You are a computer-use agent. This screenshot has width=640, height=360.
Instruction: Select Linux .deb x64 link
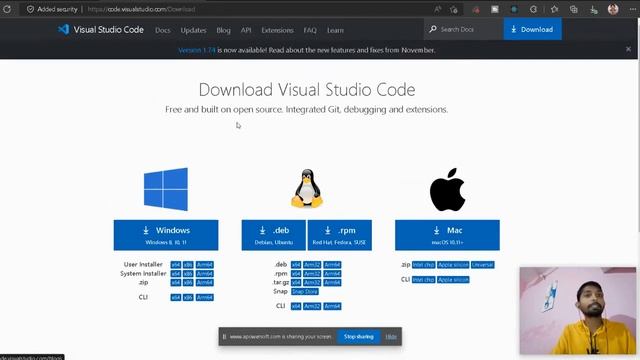point(296,264)
